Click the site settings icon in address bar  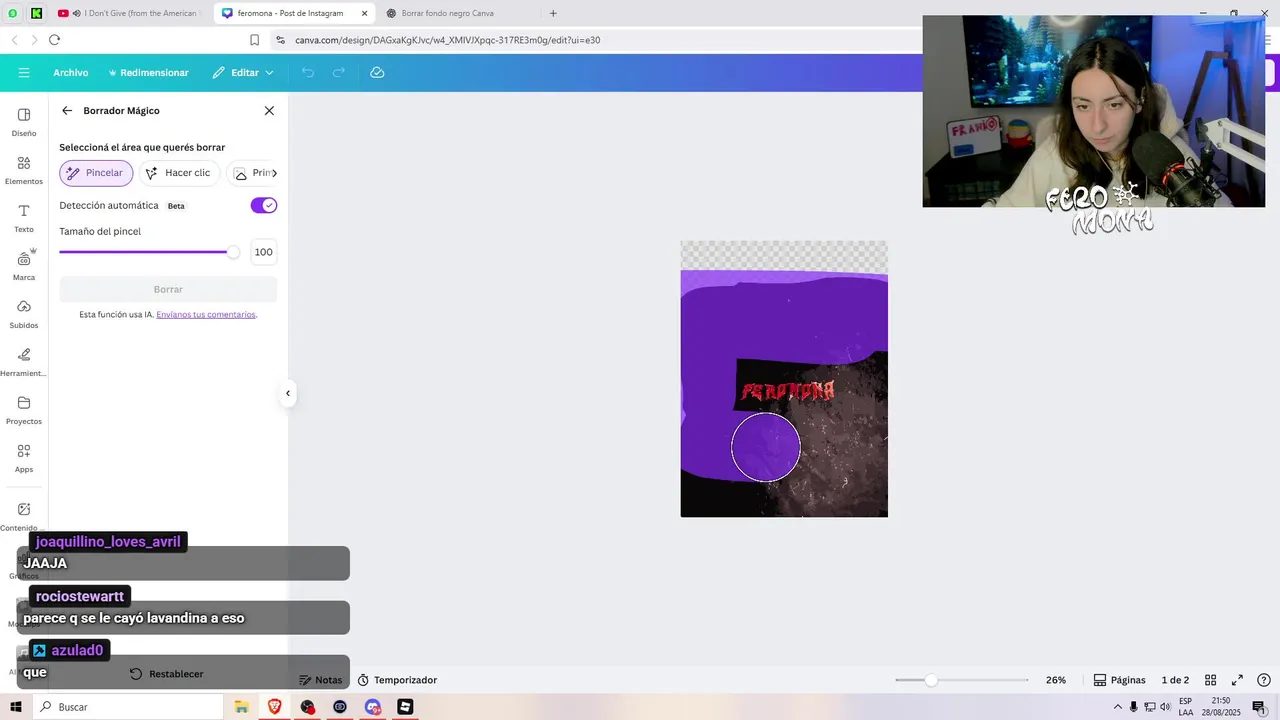280,40
